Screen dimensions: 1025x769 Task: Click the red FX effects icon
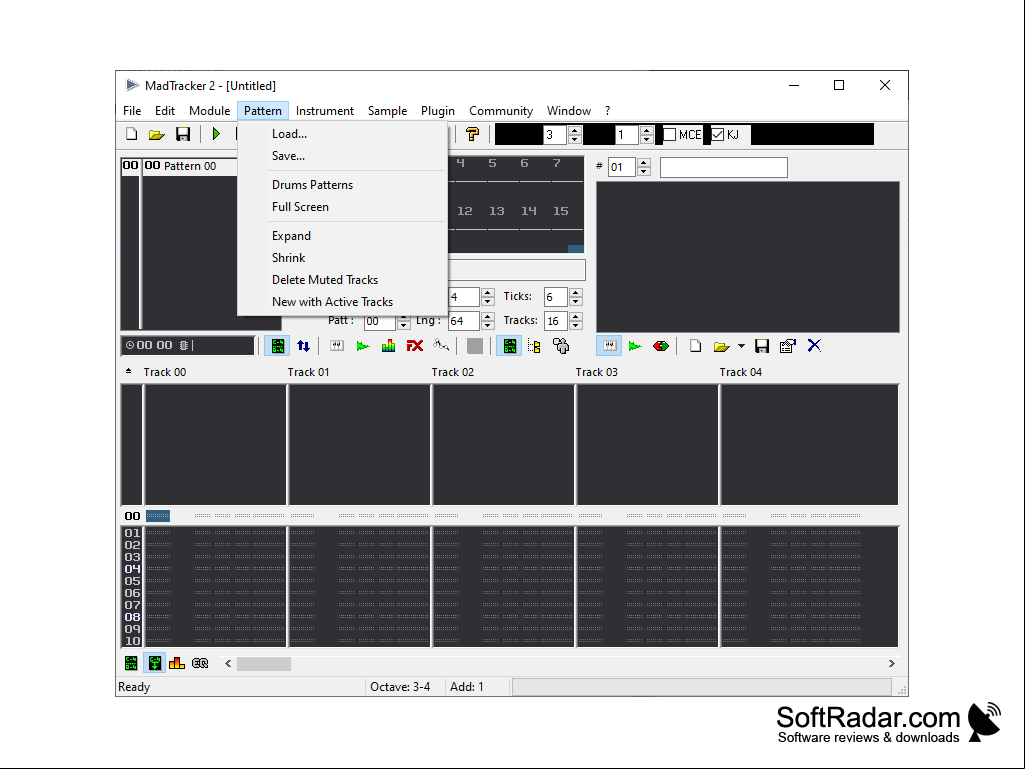click(x=414, y=346)
